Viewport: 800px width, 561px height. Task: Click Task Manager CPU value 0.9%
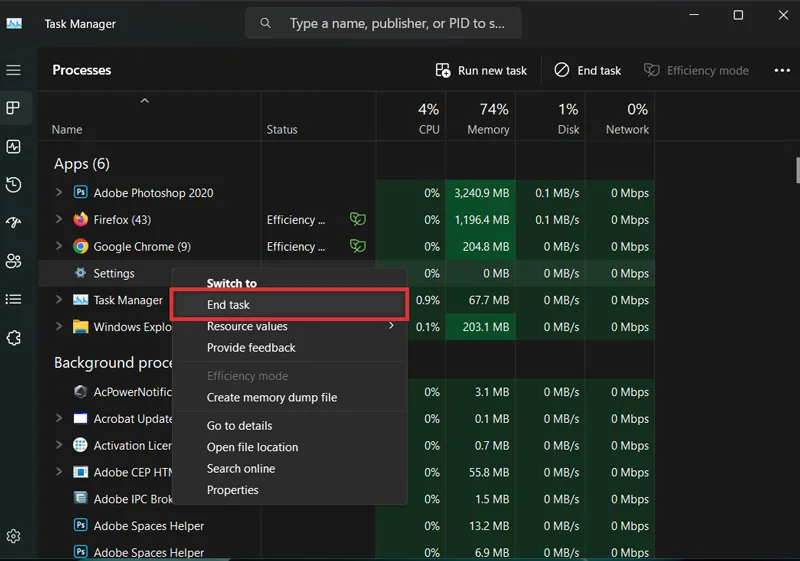tap(428, 300)
